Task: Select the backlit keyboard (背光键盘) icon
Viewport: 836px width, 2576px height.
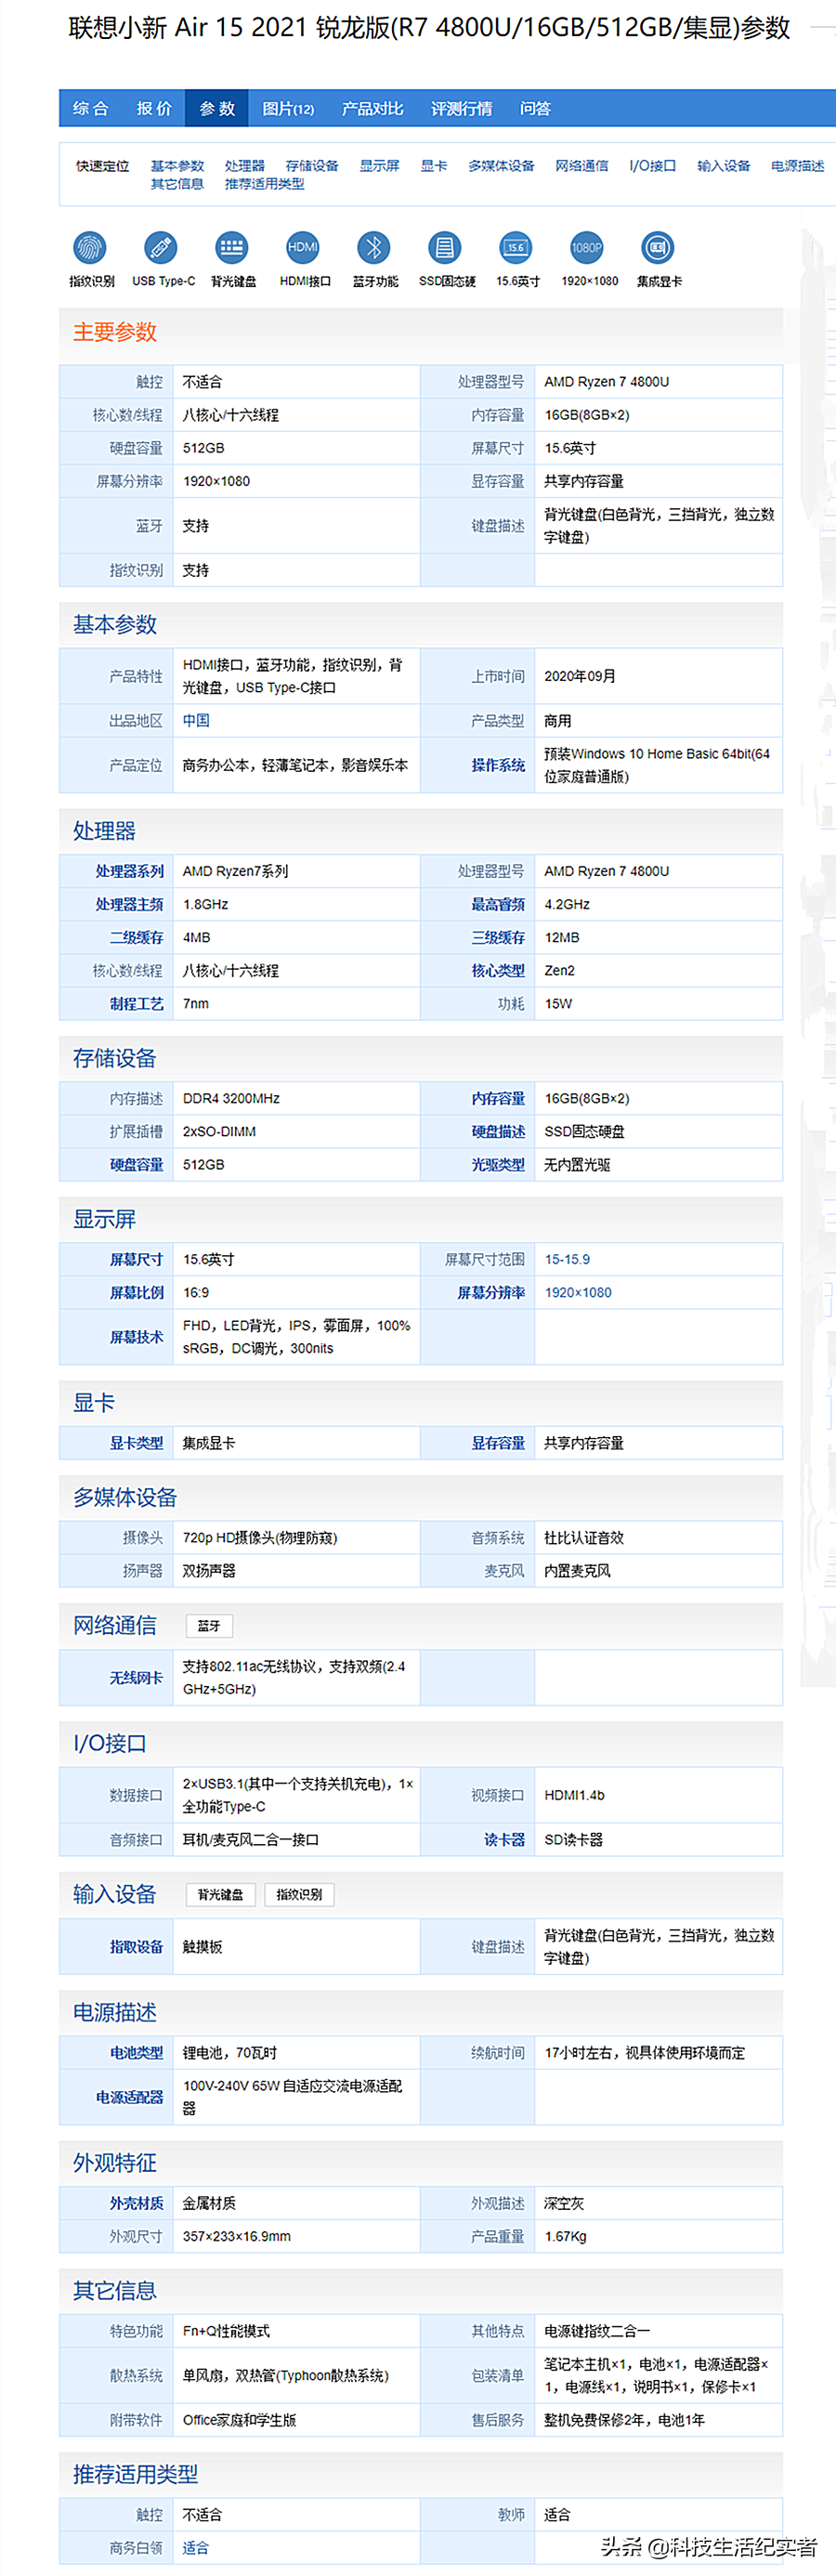Action: tap(232, 247)
